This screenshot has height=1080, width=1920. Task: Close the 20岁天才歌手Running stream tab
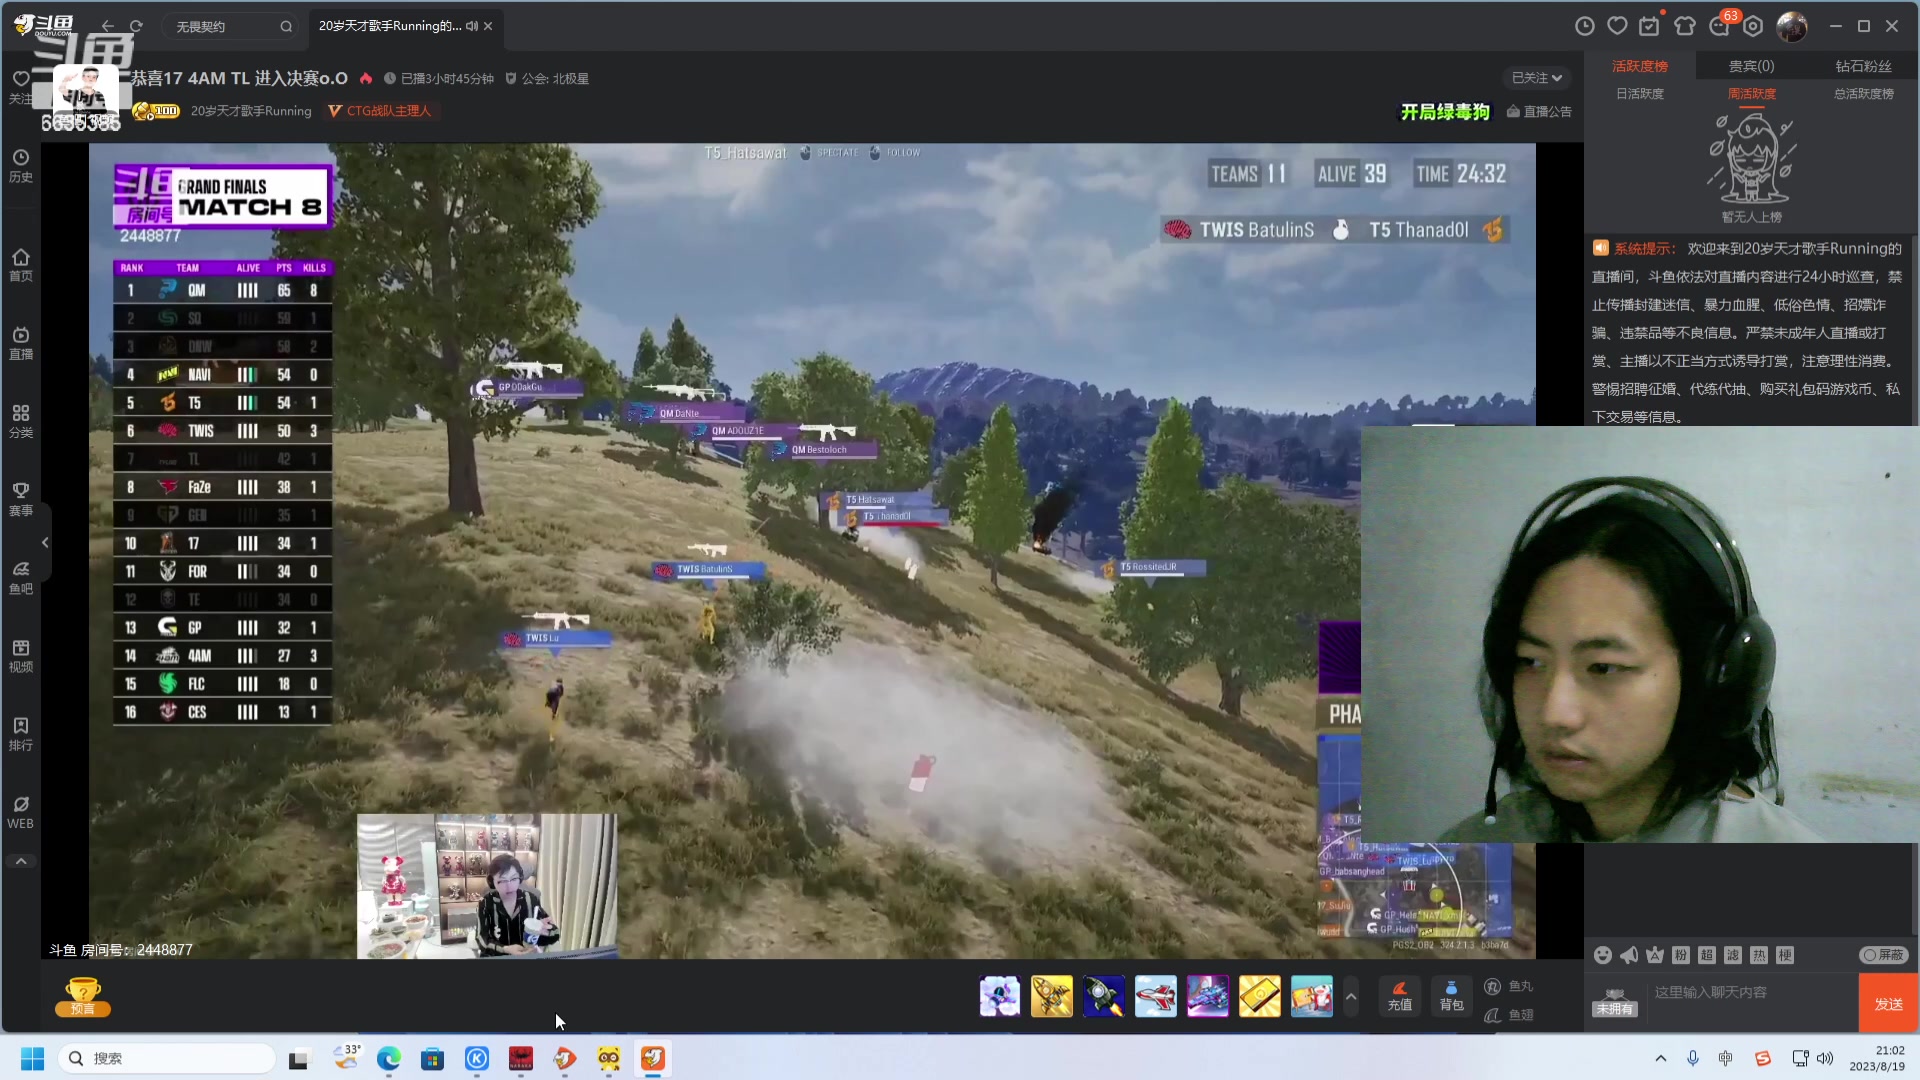[x=488, y=26]
